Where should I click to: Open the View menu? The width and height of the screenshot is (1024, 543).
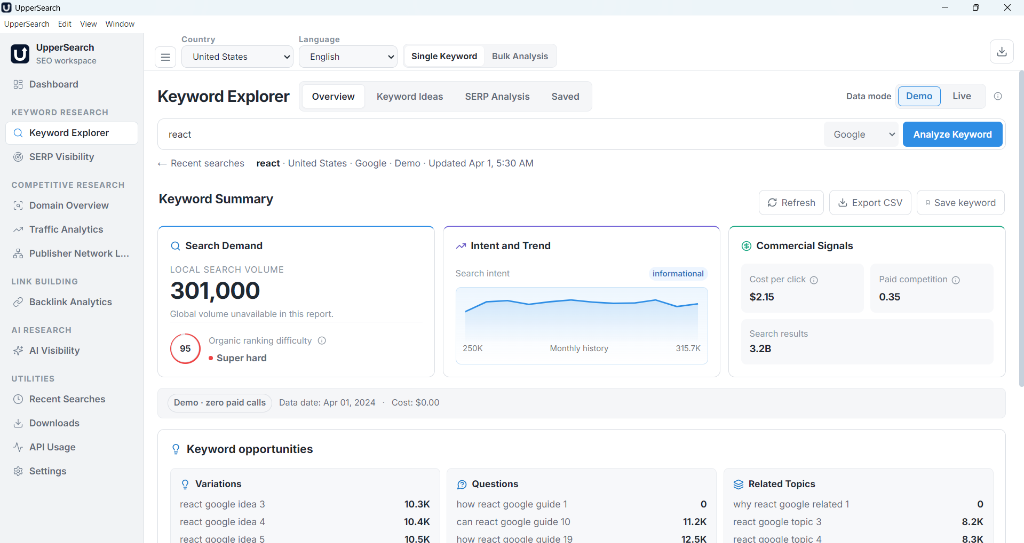pos(88,24)
